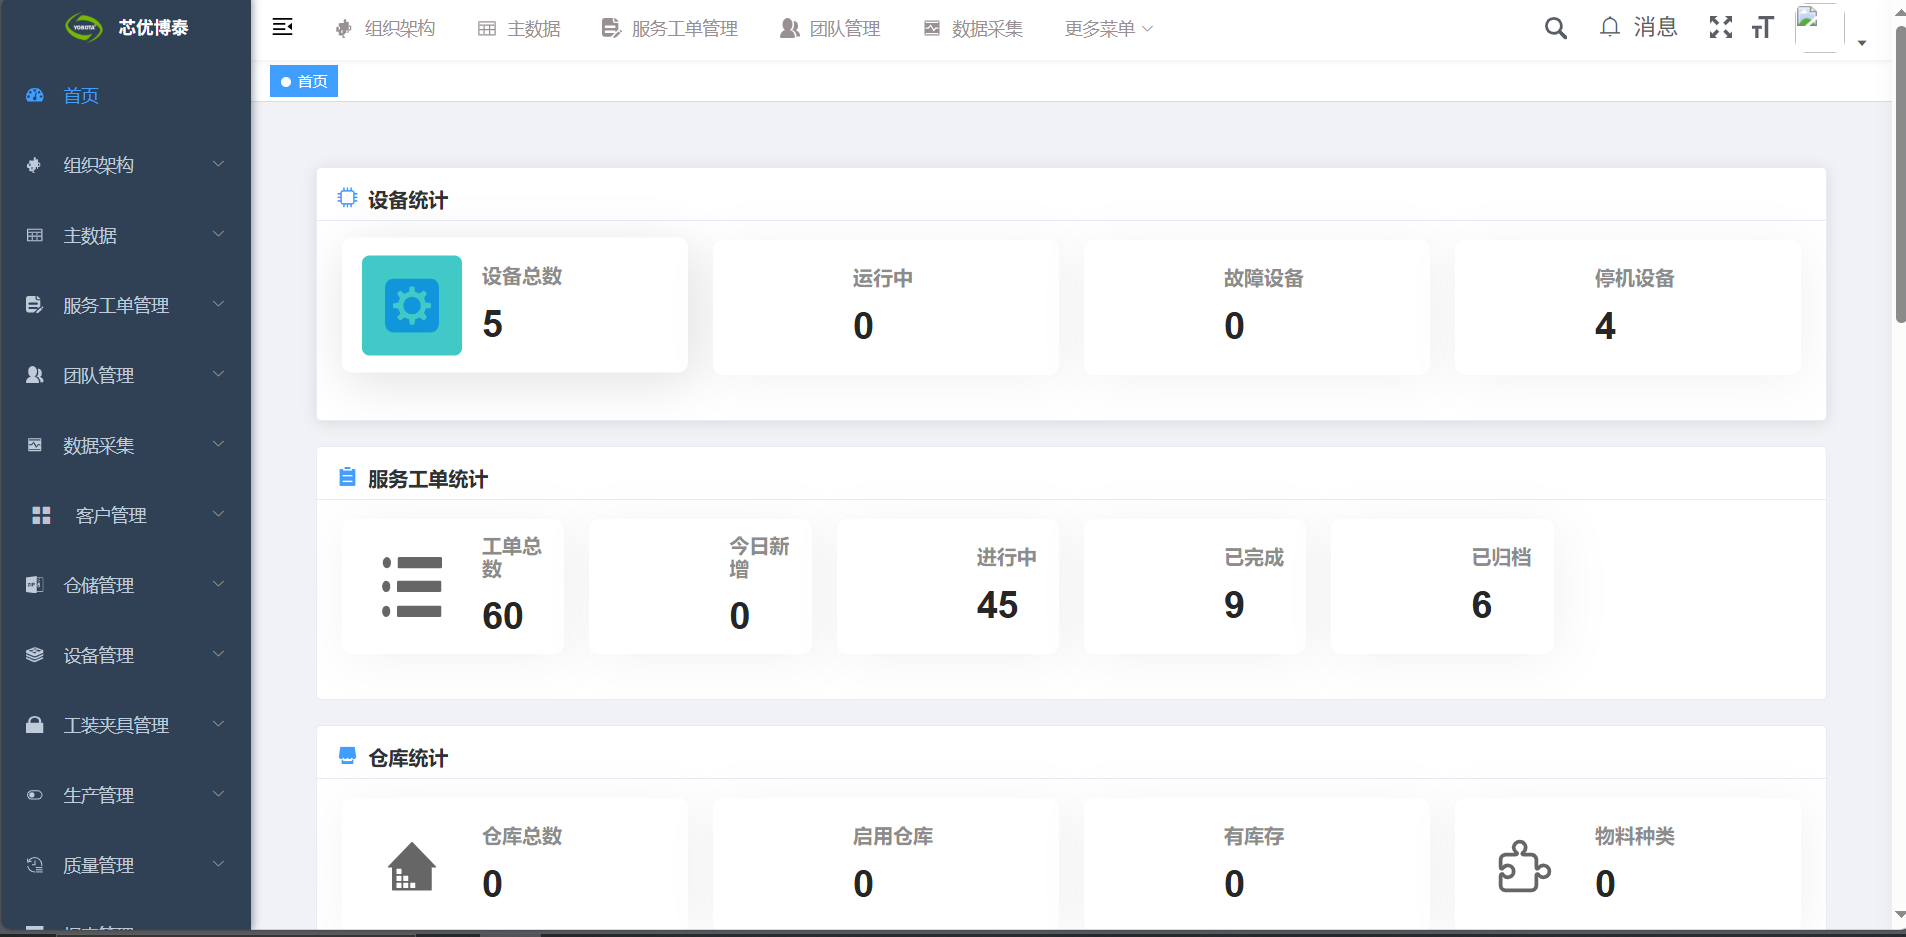The width and height of the screenshot is (1906, 937).
Task: Expand 仓储管理 in the sidebar
Action: (125, 585)
